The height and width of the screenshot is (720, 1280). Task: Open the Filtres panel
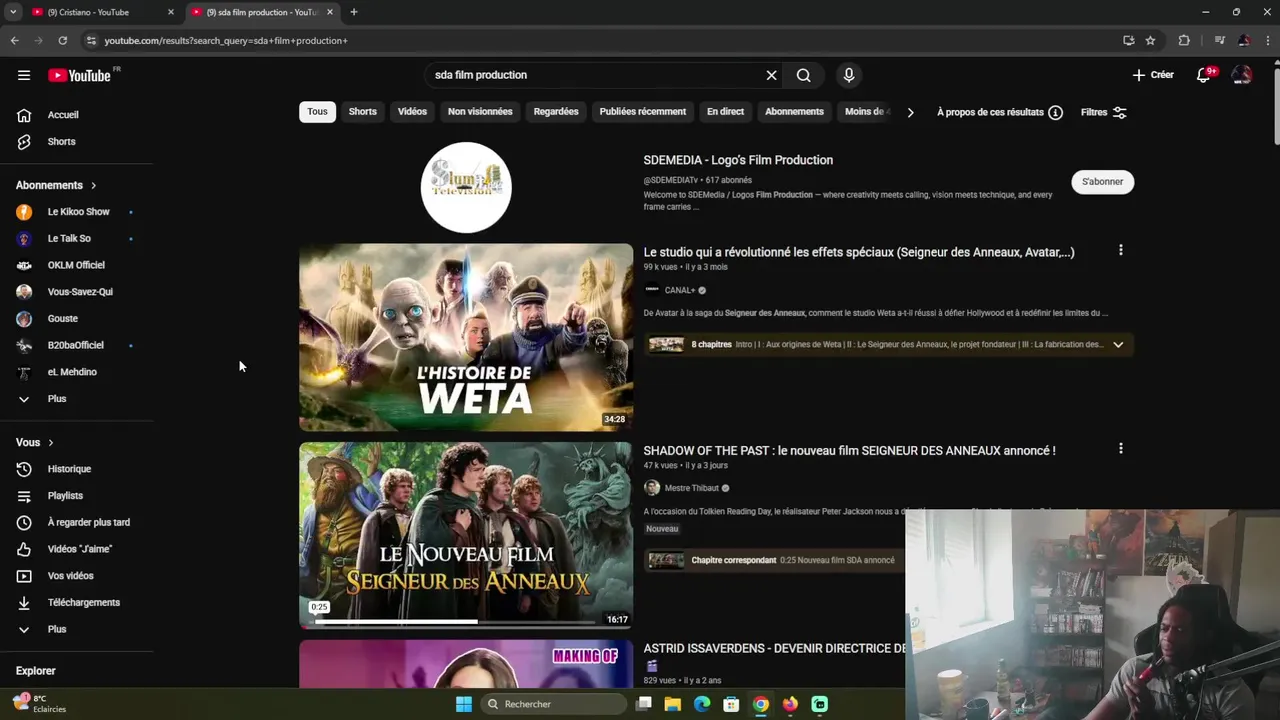[1104, 112]
